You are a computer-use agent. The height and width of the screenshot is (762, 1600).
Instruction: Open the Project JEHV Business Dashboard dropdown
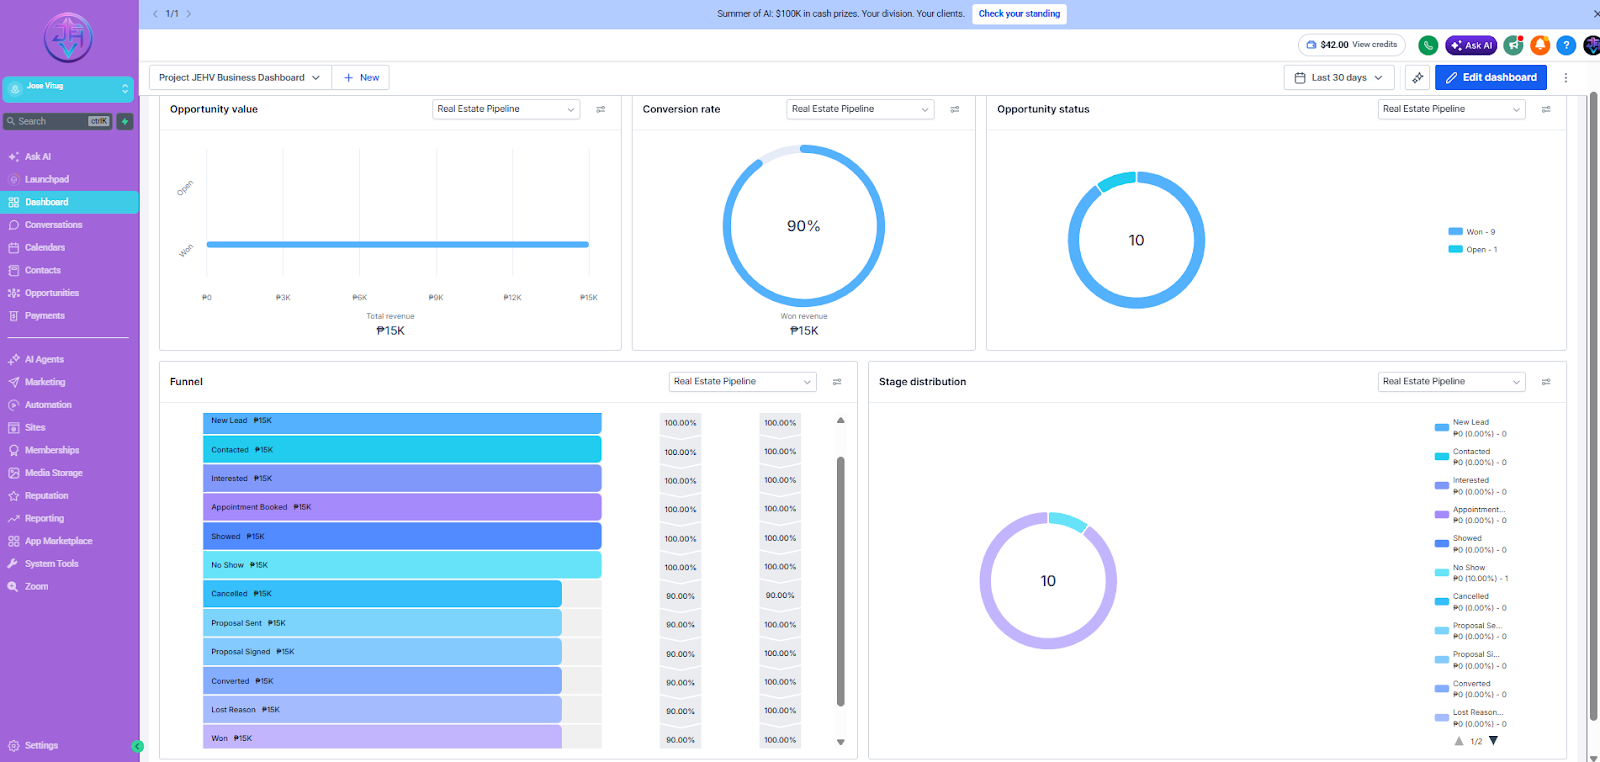coord(240,77)
